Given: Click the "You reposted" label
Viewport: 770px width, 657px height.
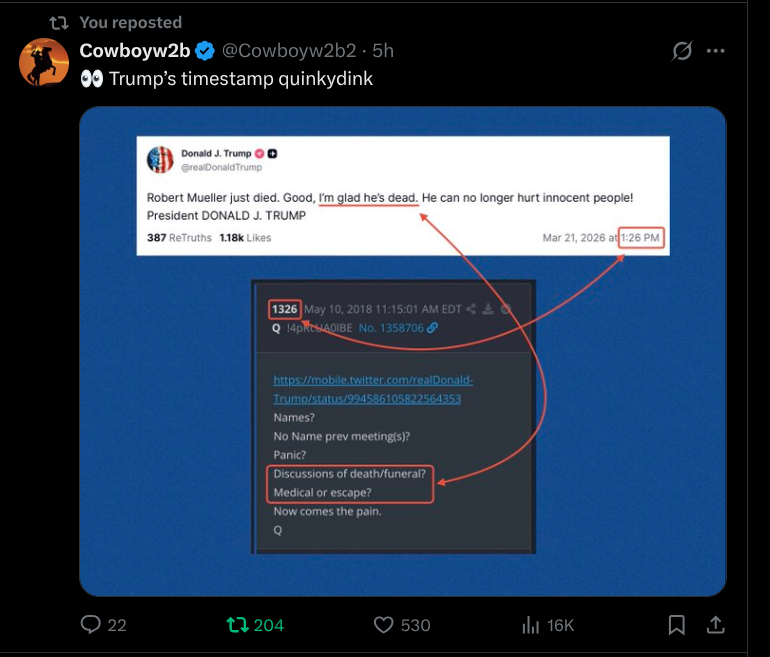Looking at the screenshot, I should coord(130,22).
